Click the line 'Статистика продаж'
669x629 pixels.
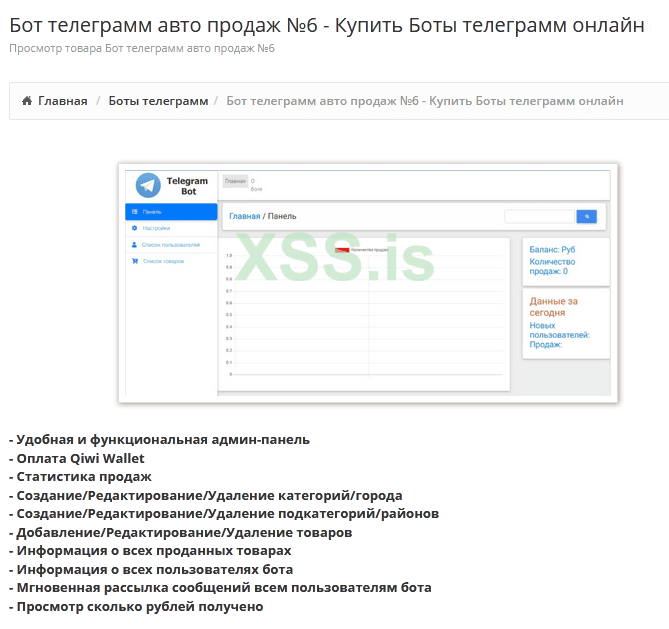80,477
